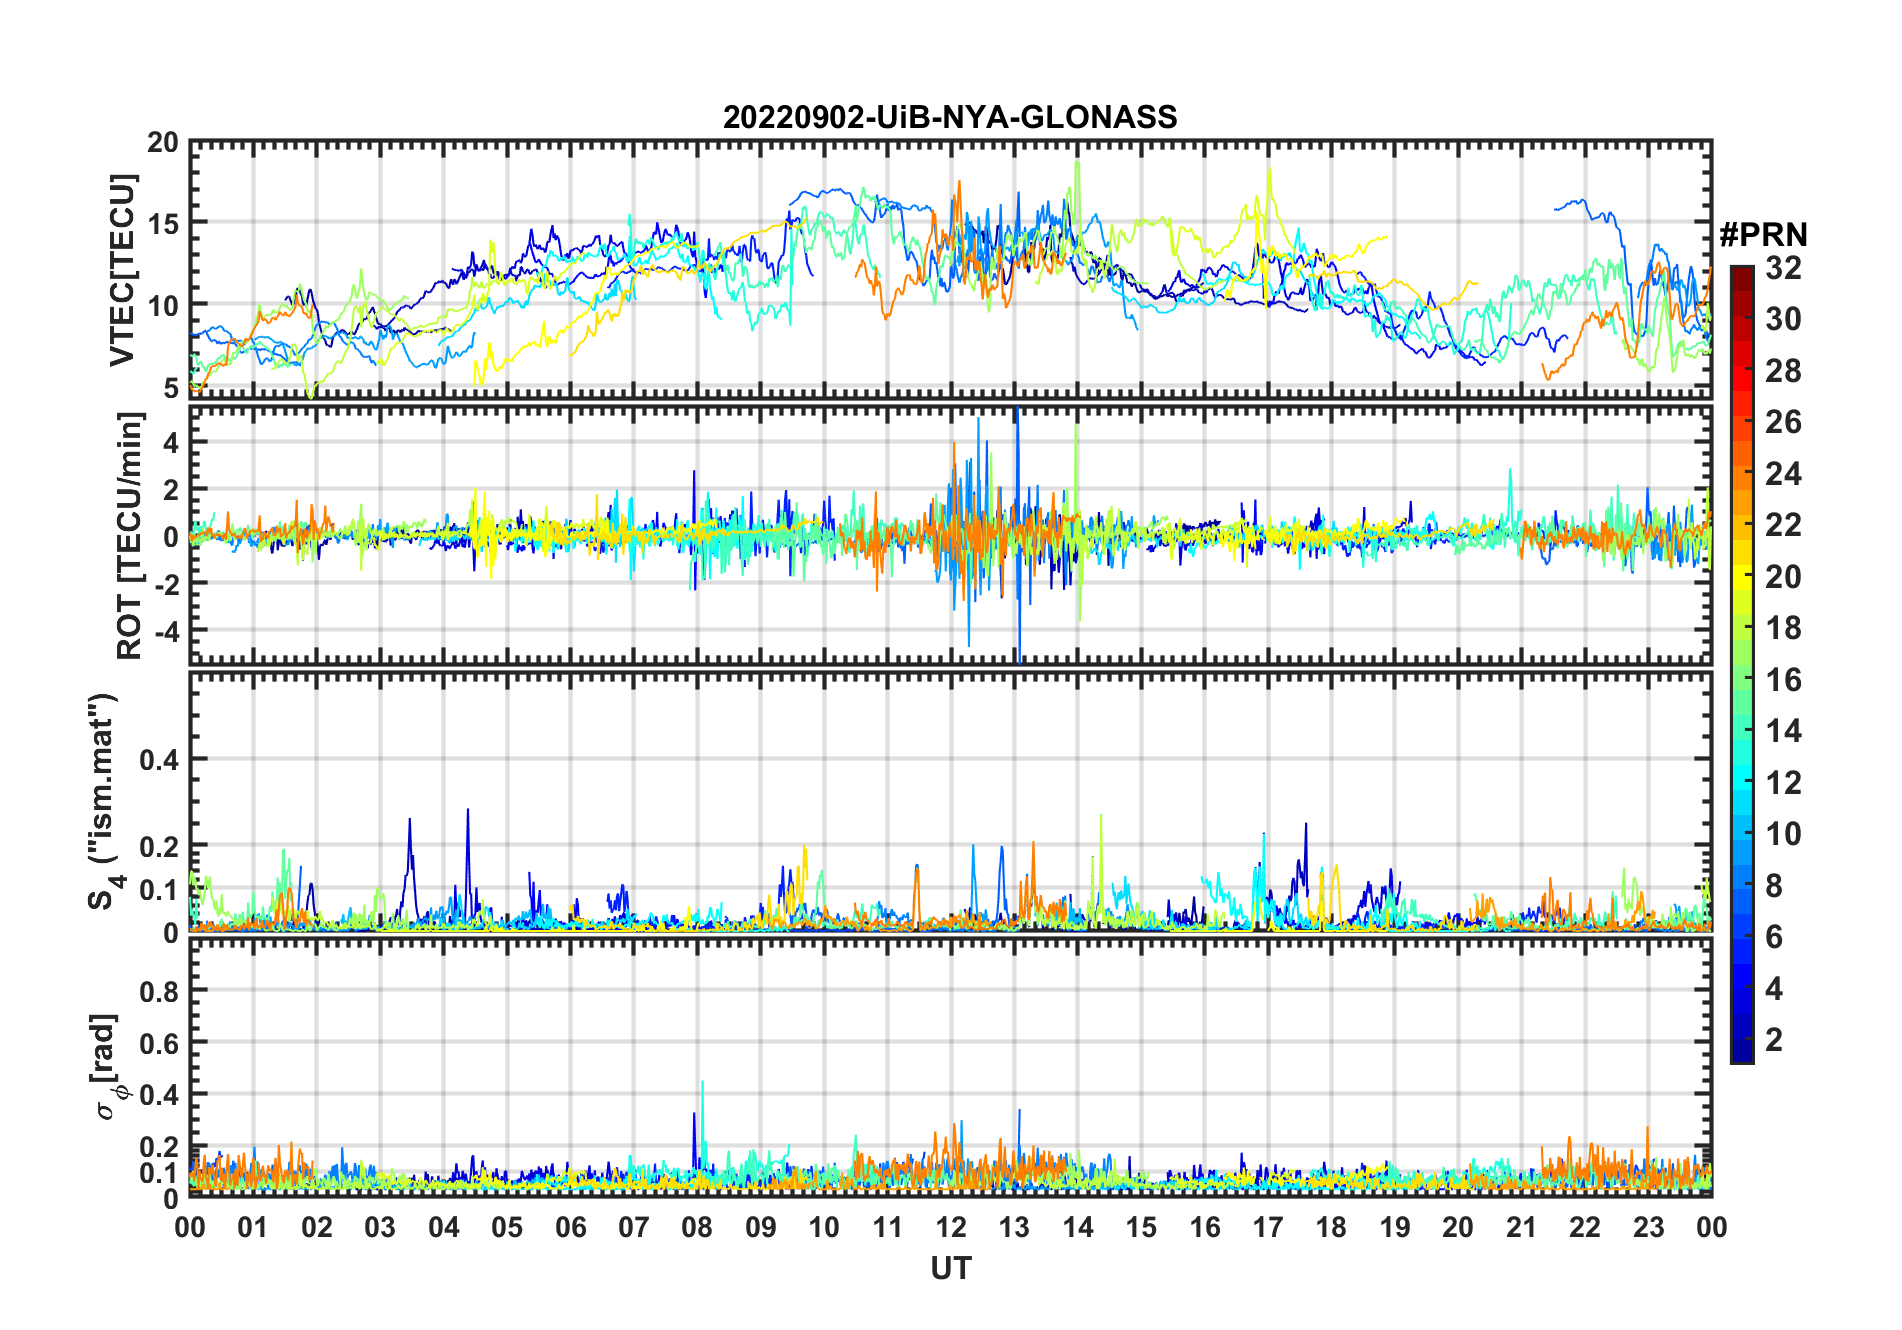The height and width of the screenshot is (1330, 1902).
Task: Click inside the sigma-phi plot panel
Action: click(950, 1066)
